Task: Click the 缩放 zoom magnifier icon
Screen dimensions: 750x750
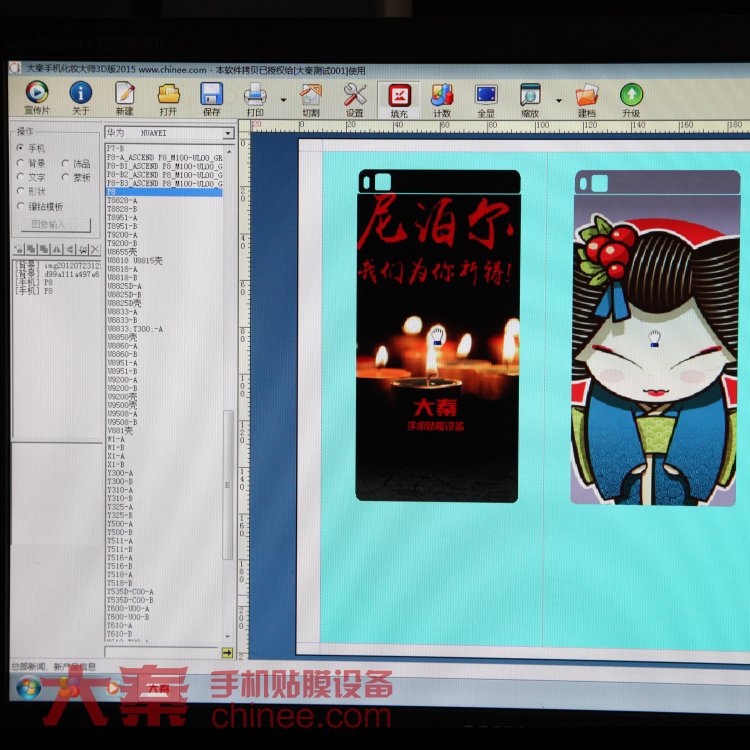Action: (530, 95)
